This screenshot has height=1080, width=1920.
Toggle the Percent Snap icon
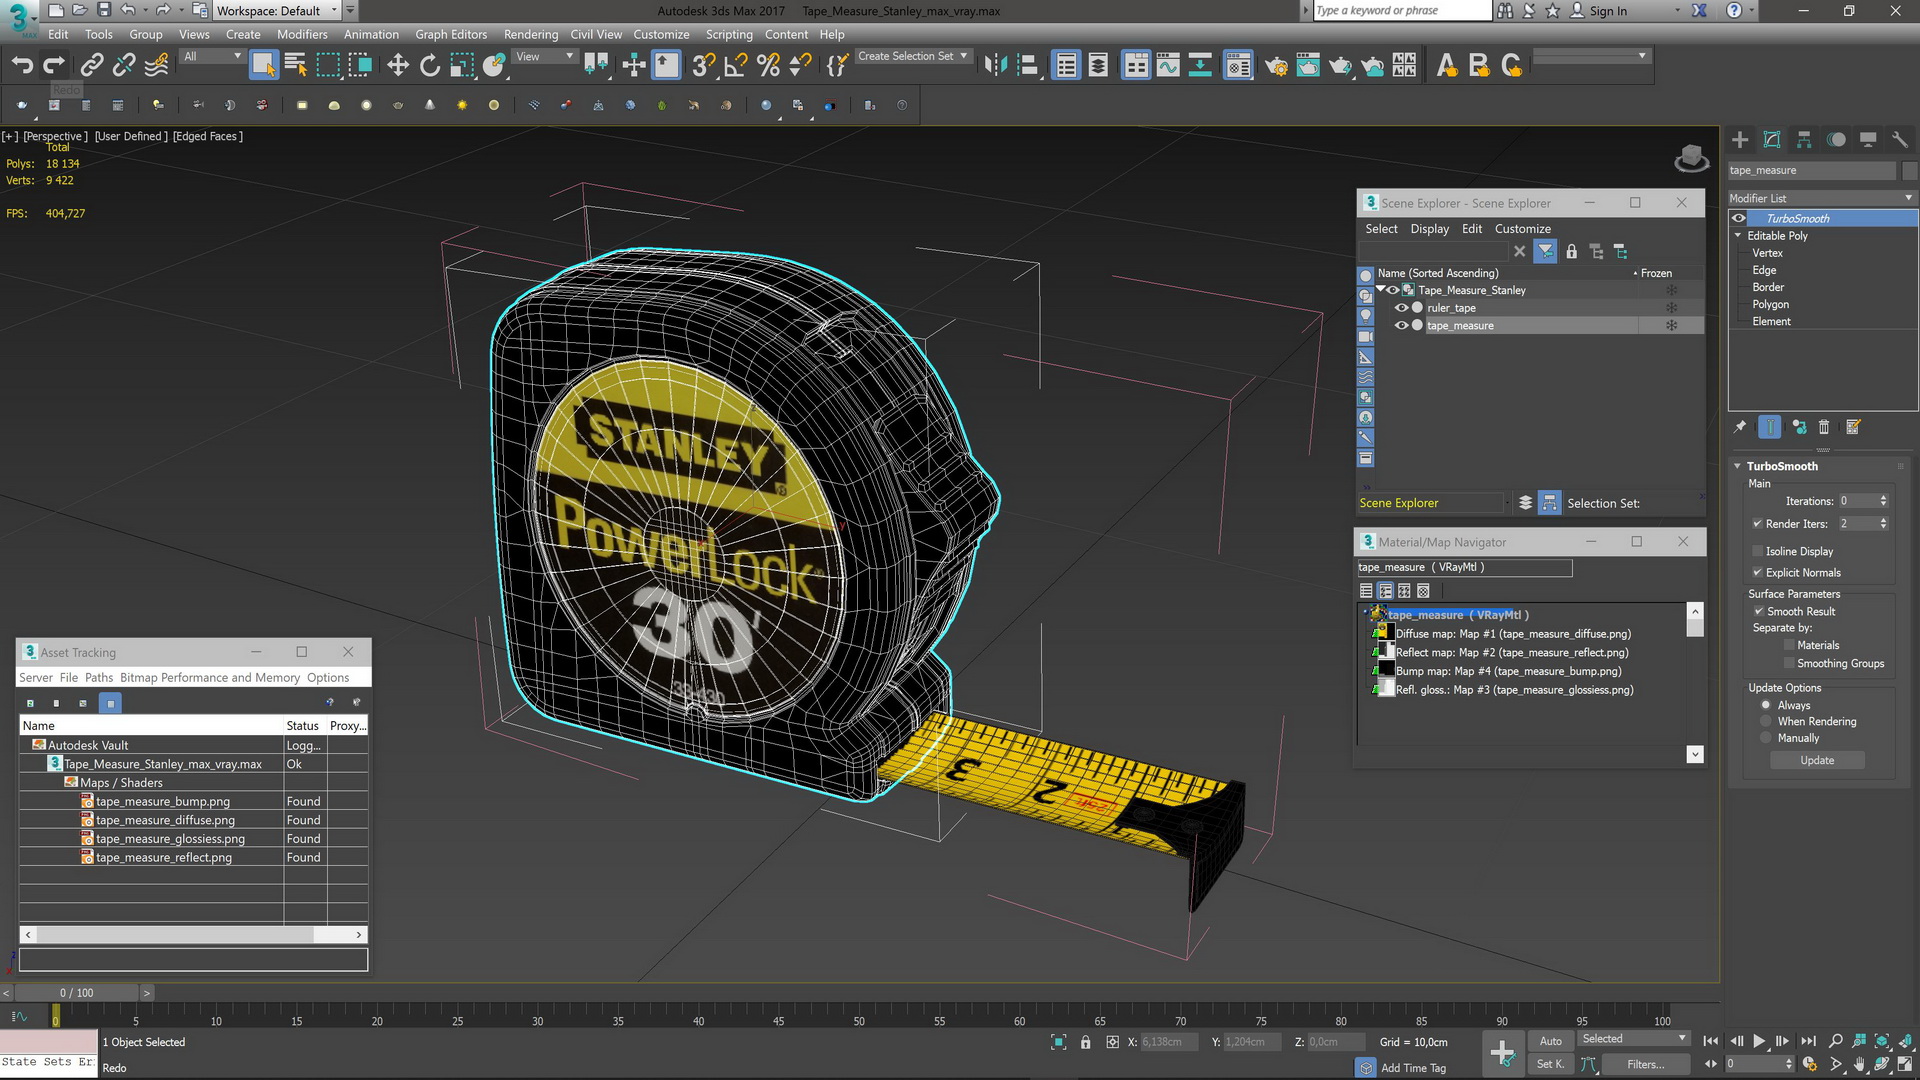[768, 66]
